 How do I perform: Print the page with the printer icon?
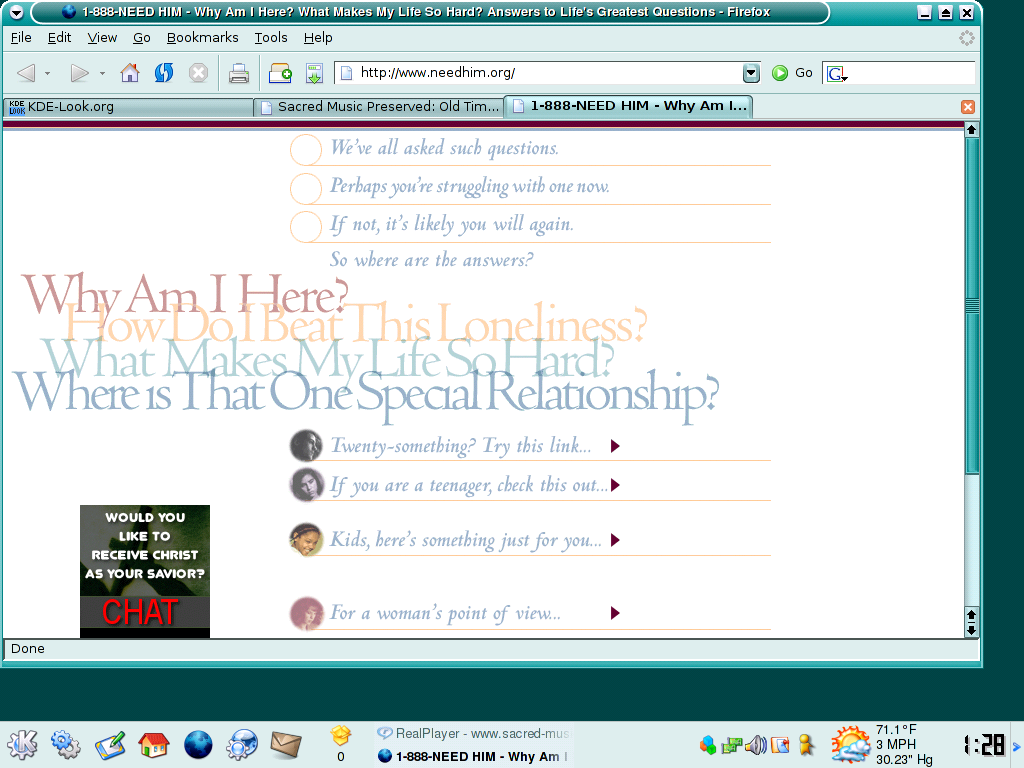click(x=239, y=73)
